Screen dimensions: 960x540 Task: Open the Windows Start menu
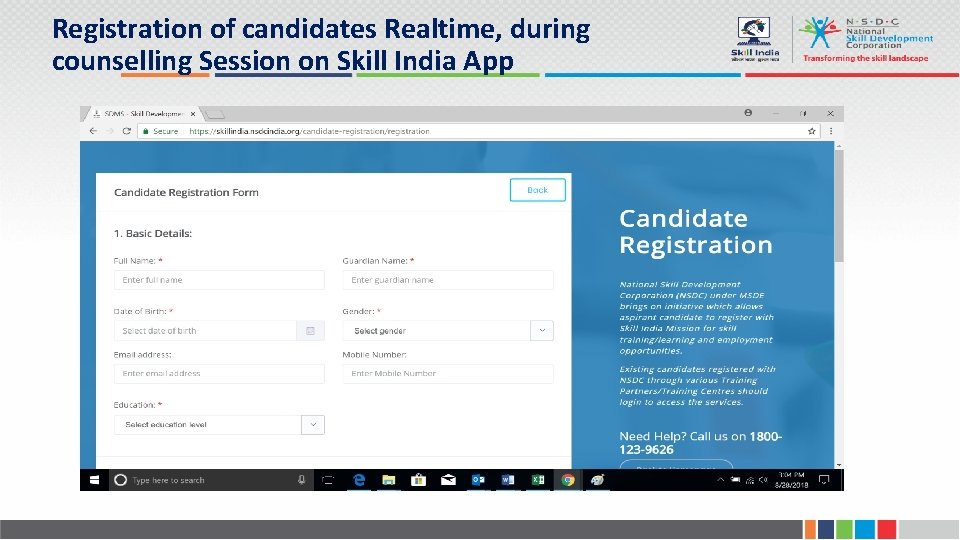coord(94,480)
